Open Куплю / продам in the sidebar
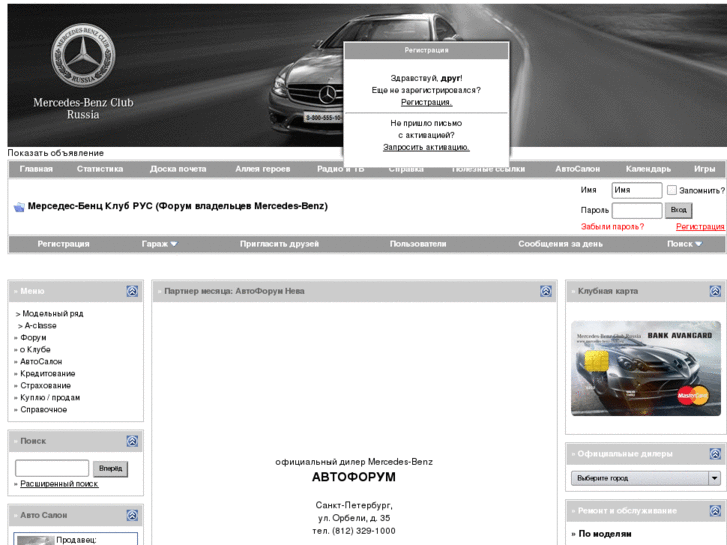The image size is (727, 545). (x=50, y=398)
